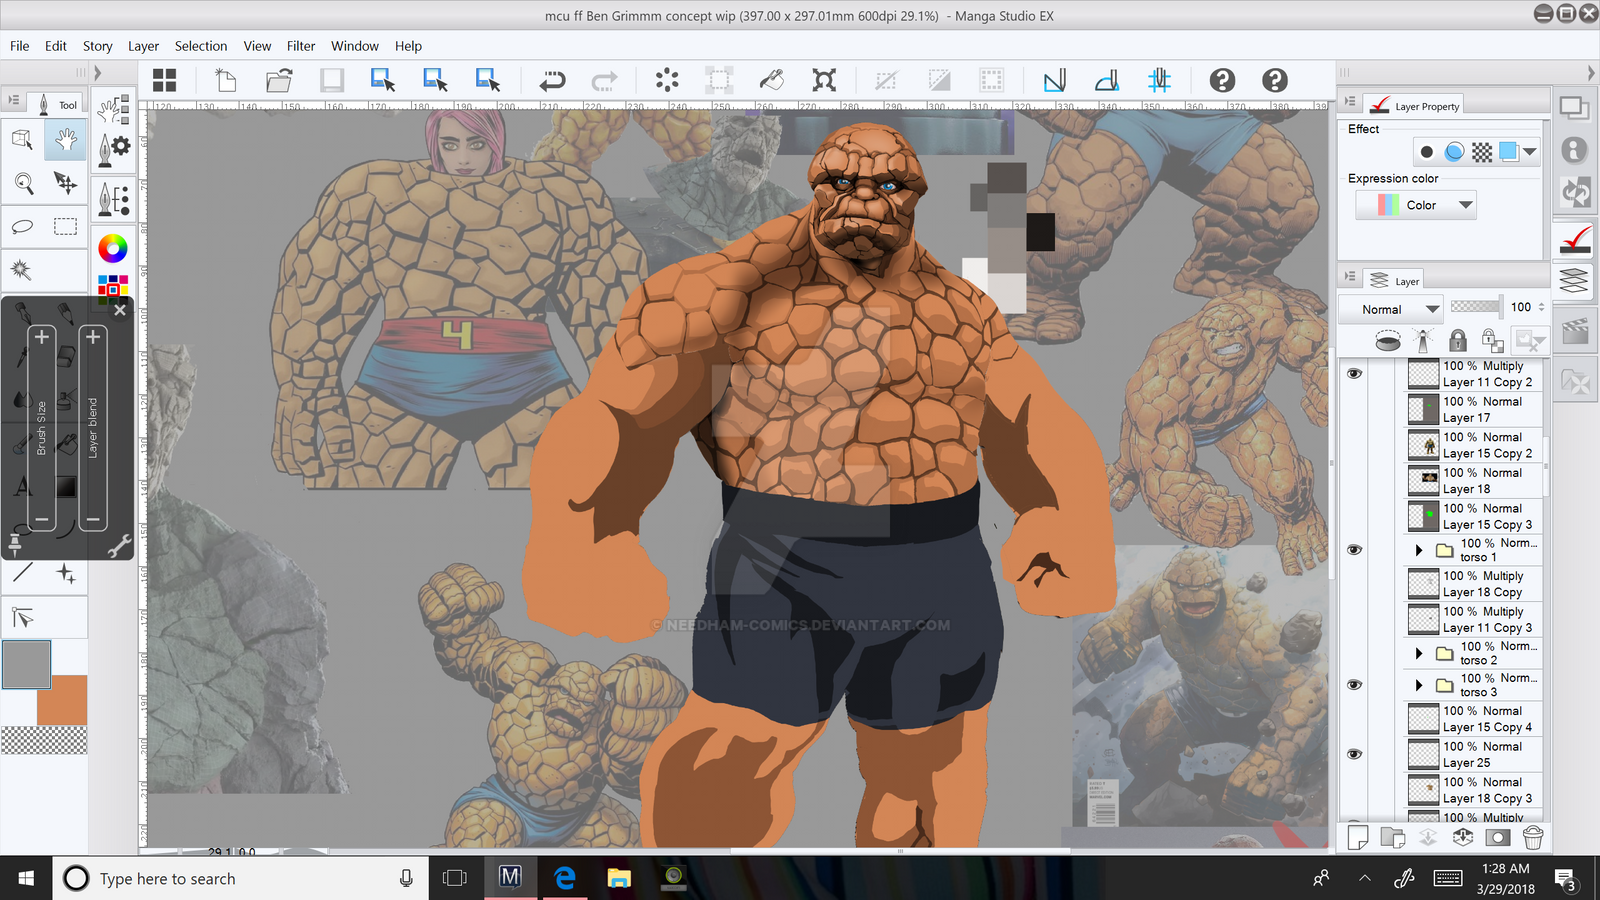Delete layer with trash icon
Image resolution: width=1600 pixels, height=900 pixels.
pos(1533,838)
